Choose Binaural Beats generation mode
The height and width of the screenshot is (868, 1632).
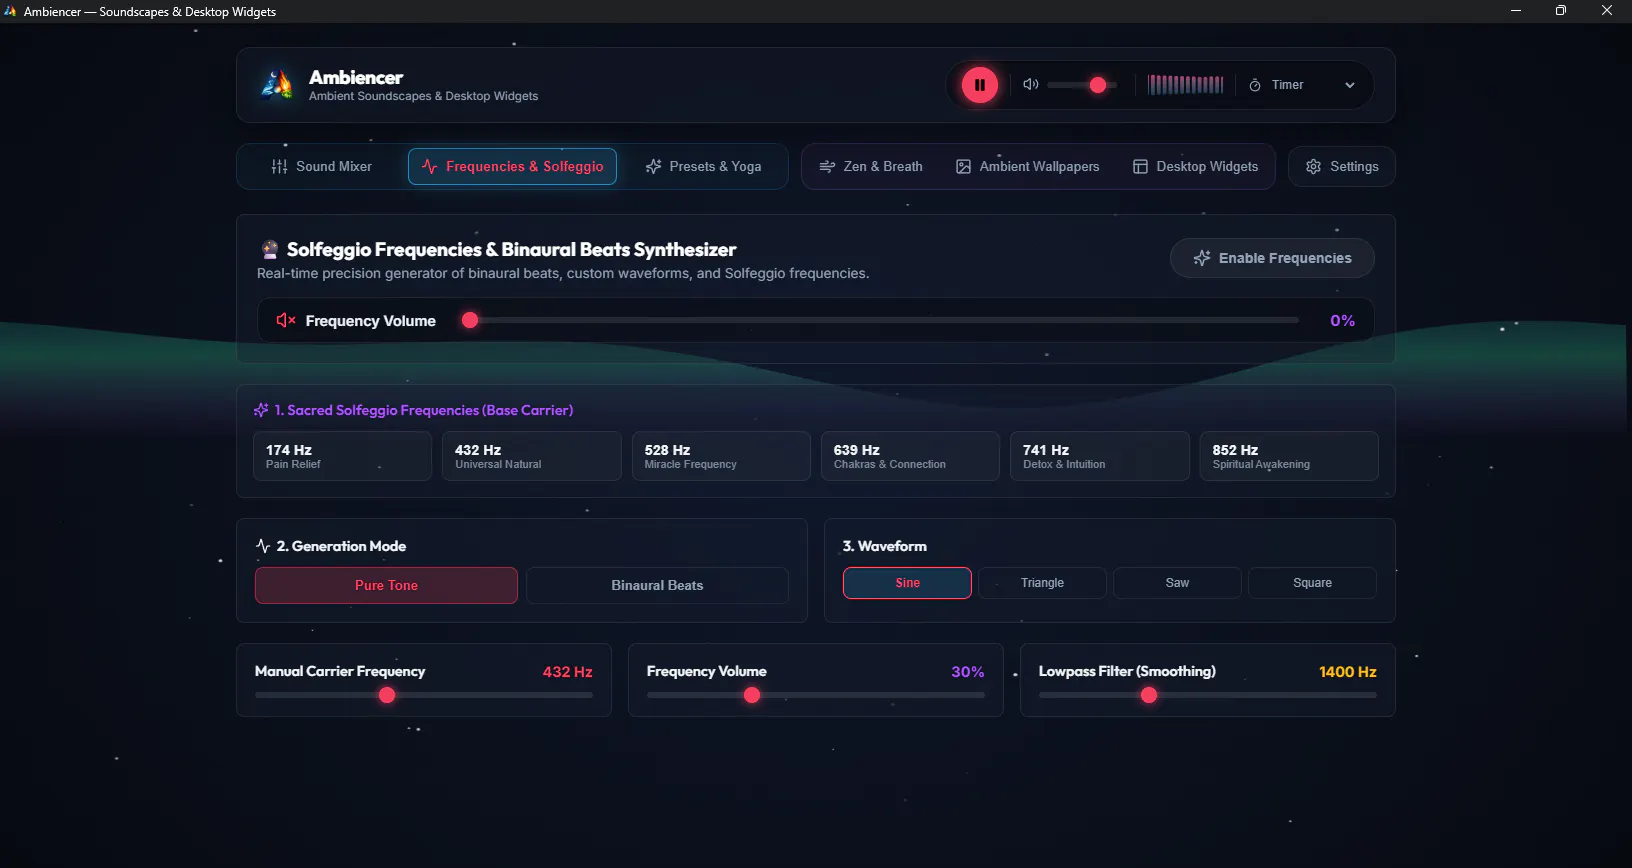pyautogui.click(x=657, y=585)
